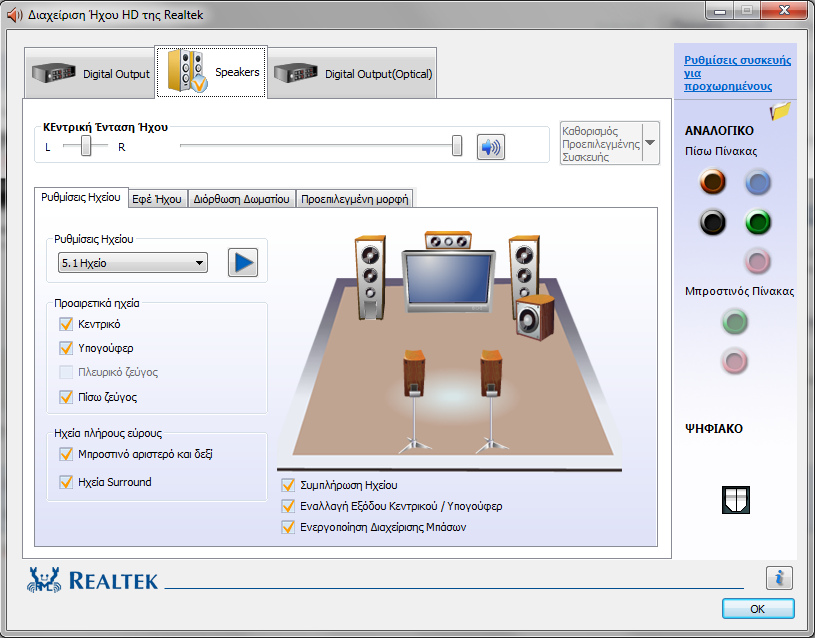Viewport: 815px width, 638px height.
Task: Click the ΨΗΦΙΑΚΟ heading
Action: [x=714, y=428]
